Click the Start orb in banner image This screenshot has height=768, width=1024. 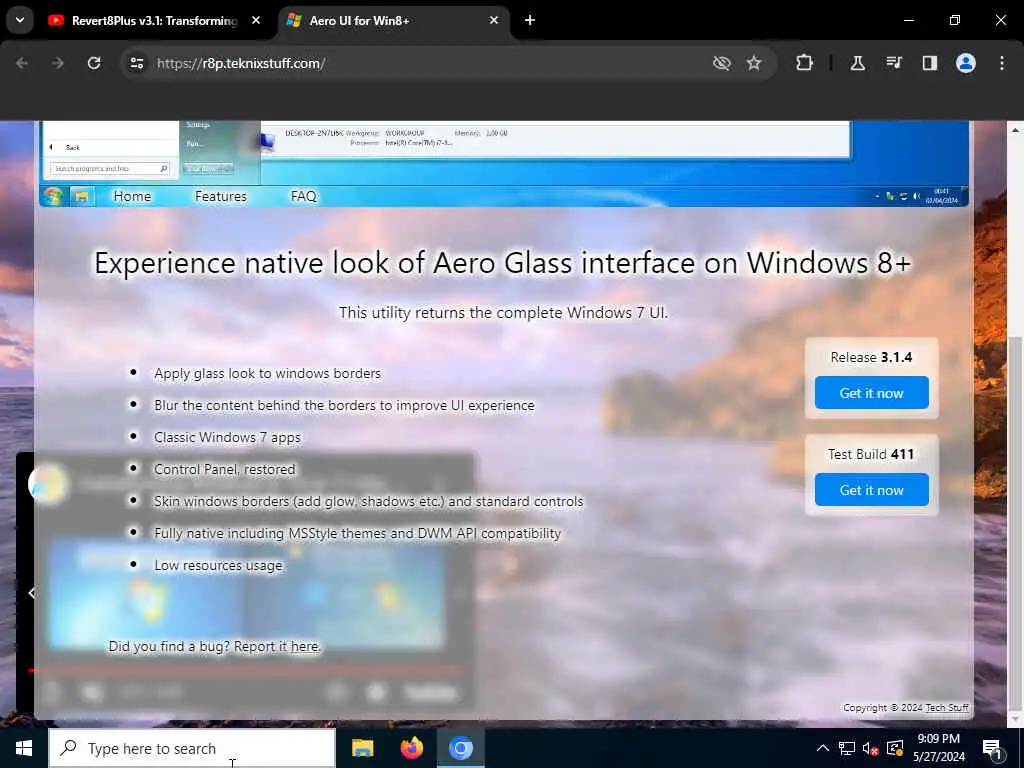(53, 196)
